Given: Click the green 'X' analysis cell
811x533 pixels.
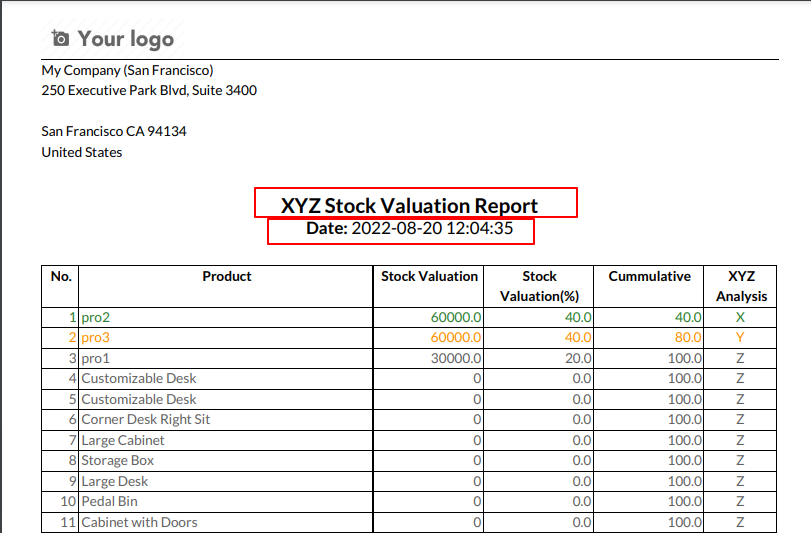Looking at the screenshot, I should [740, 317].
